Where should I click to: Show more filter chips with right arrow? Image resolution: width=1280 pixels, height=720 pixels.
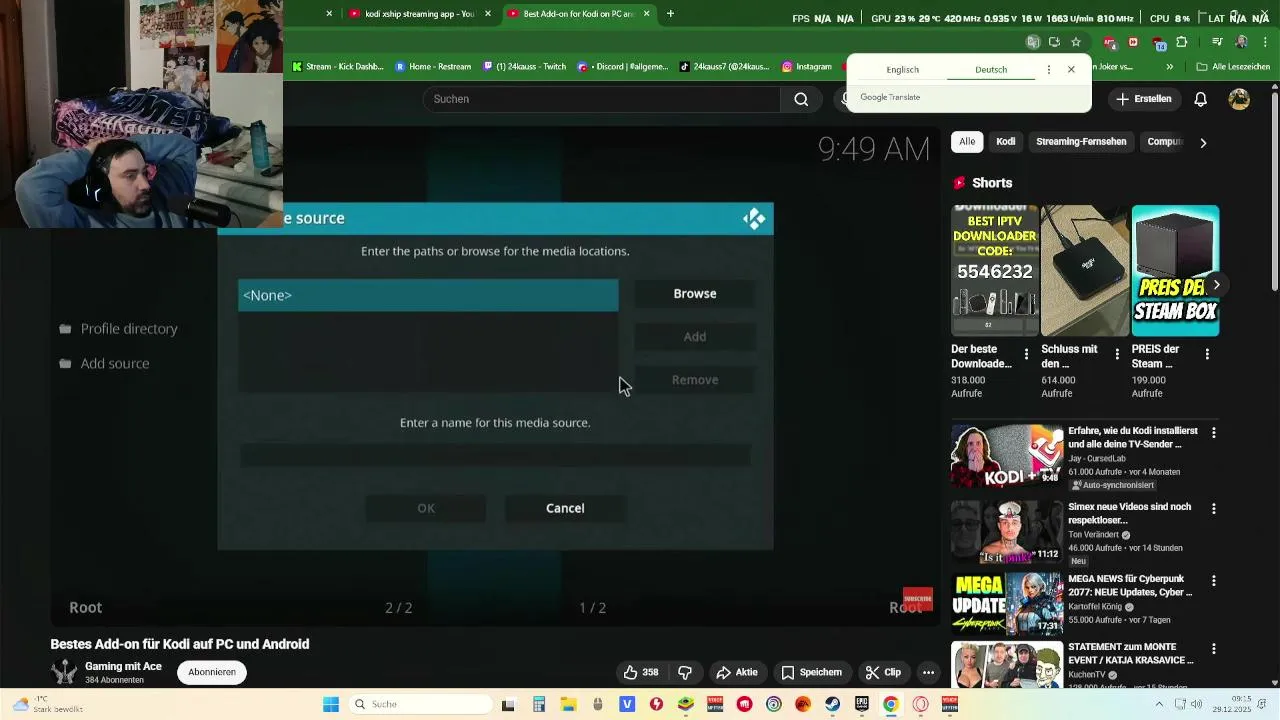tap(1203, 143)
